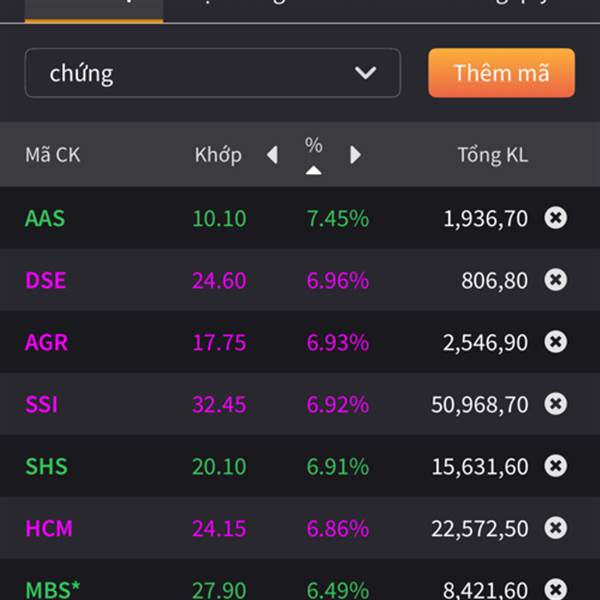Open the HCM stock symbol

[49, 528]
